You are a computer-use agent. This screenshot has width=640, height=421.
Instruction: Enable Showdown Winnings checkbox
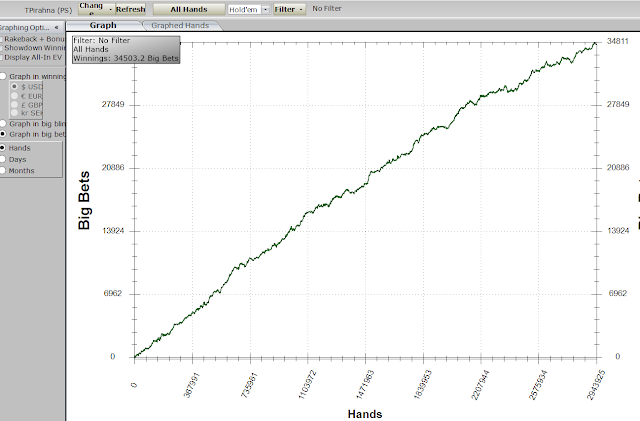tap(1, 48)
